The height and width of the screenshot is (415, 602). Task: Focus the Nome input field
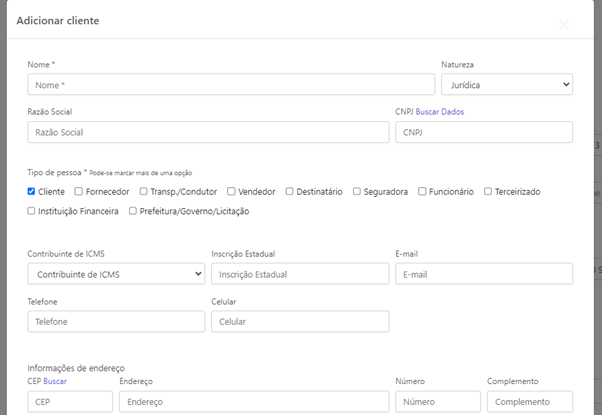click(x=231, y=85)
